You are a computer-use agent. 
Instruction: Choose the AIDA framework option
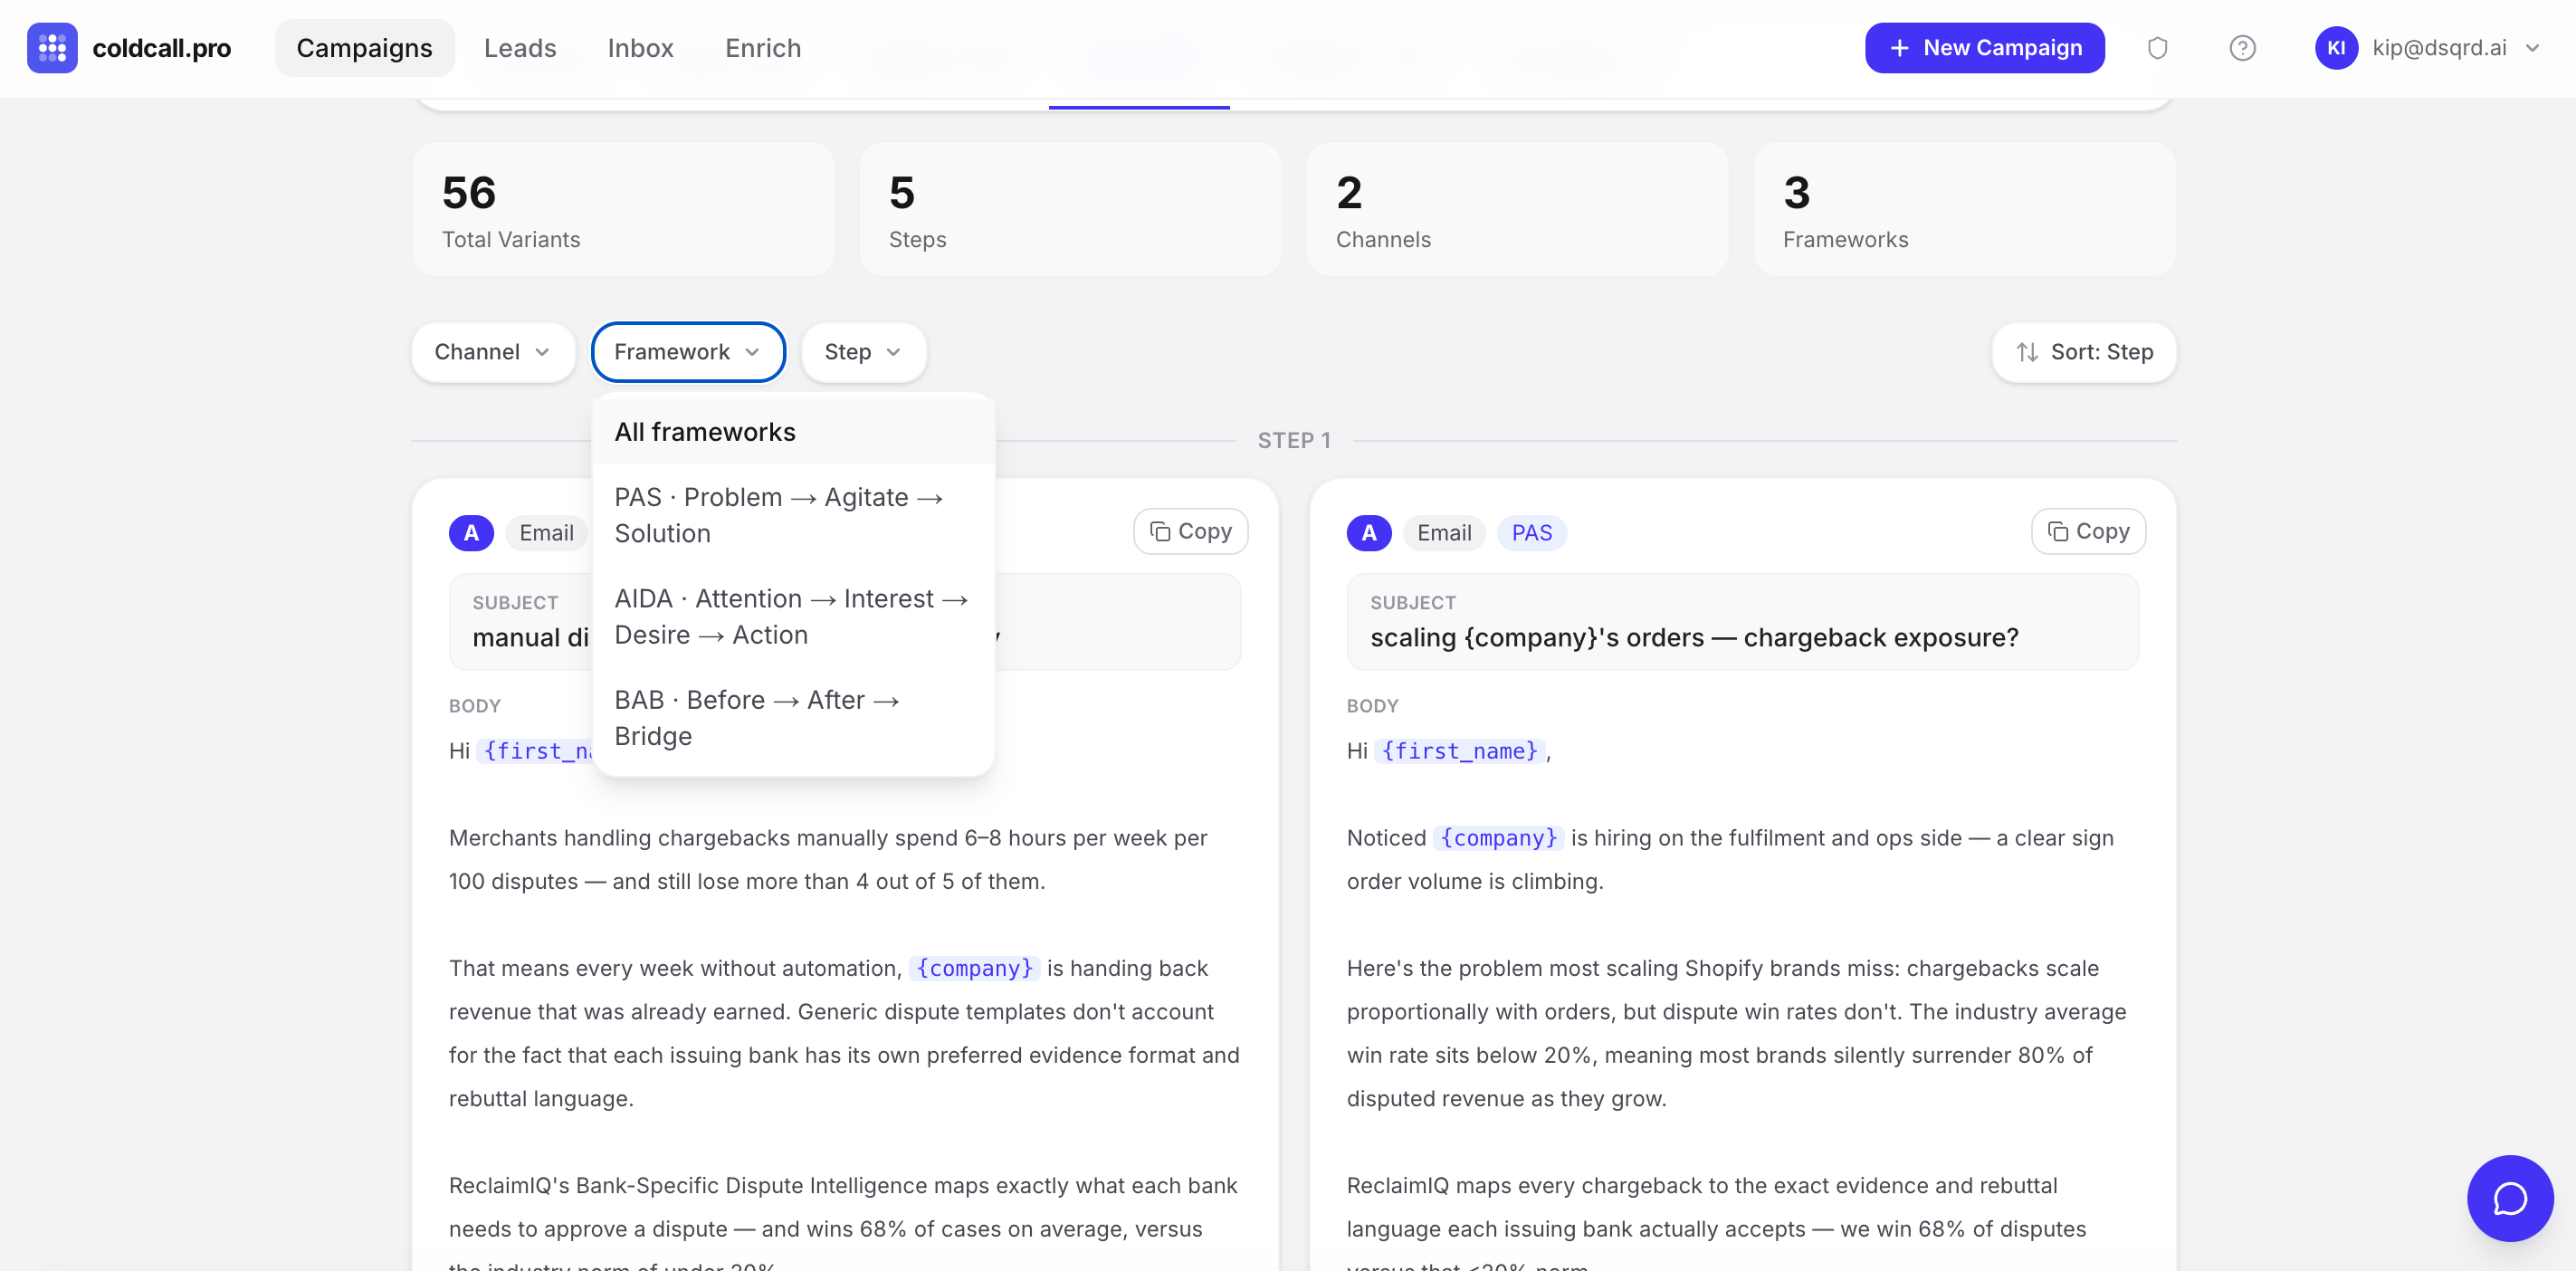[x=790, y=616]
